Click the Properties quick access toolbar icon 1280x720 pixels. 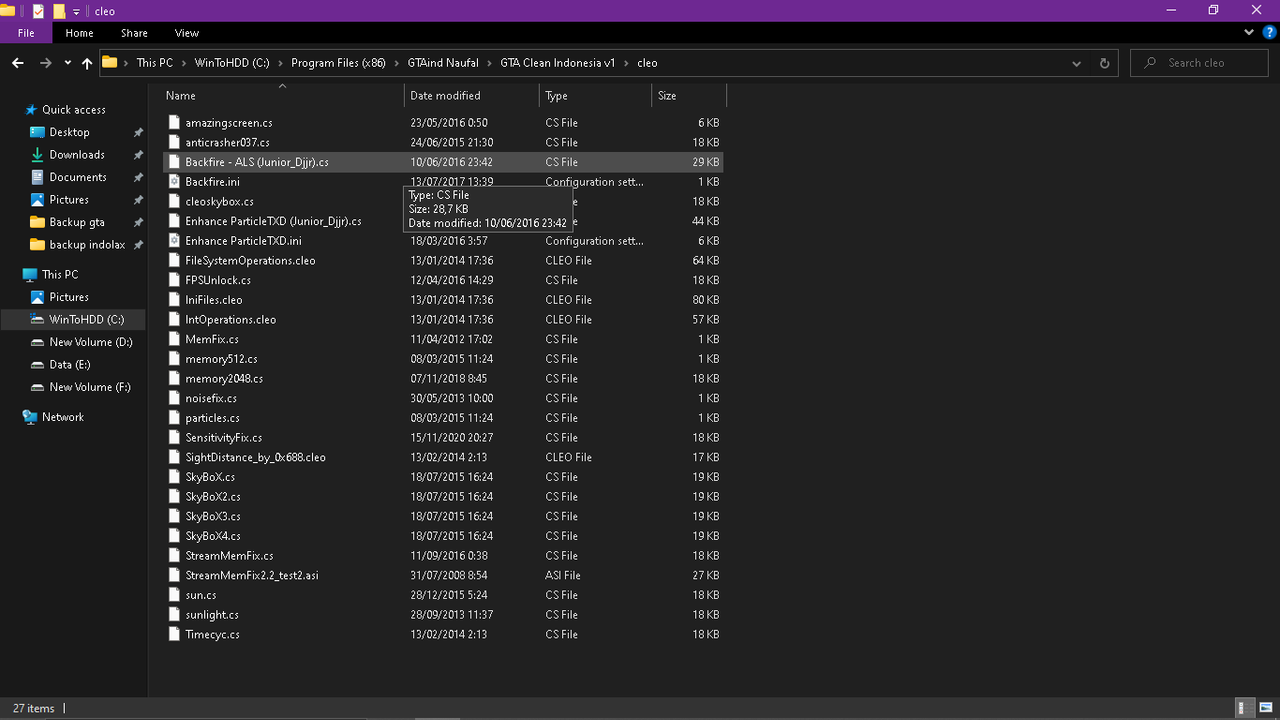click(38, 11)
